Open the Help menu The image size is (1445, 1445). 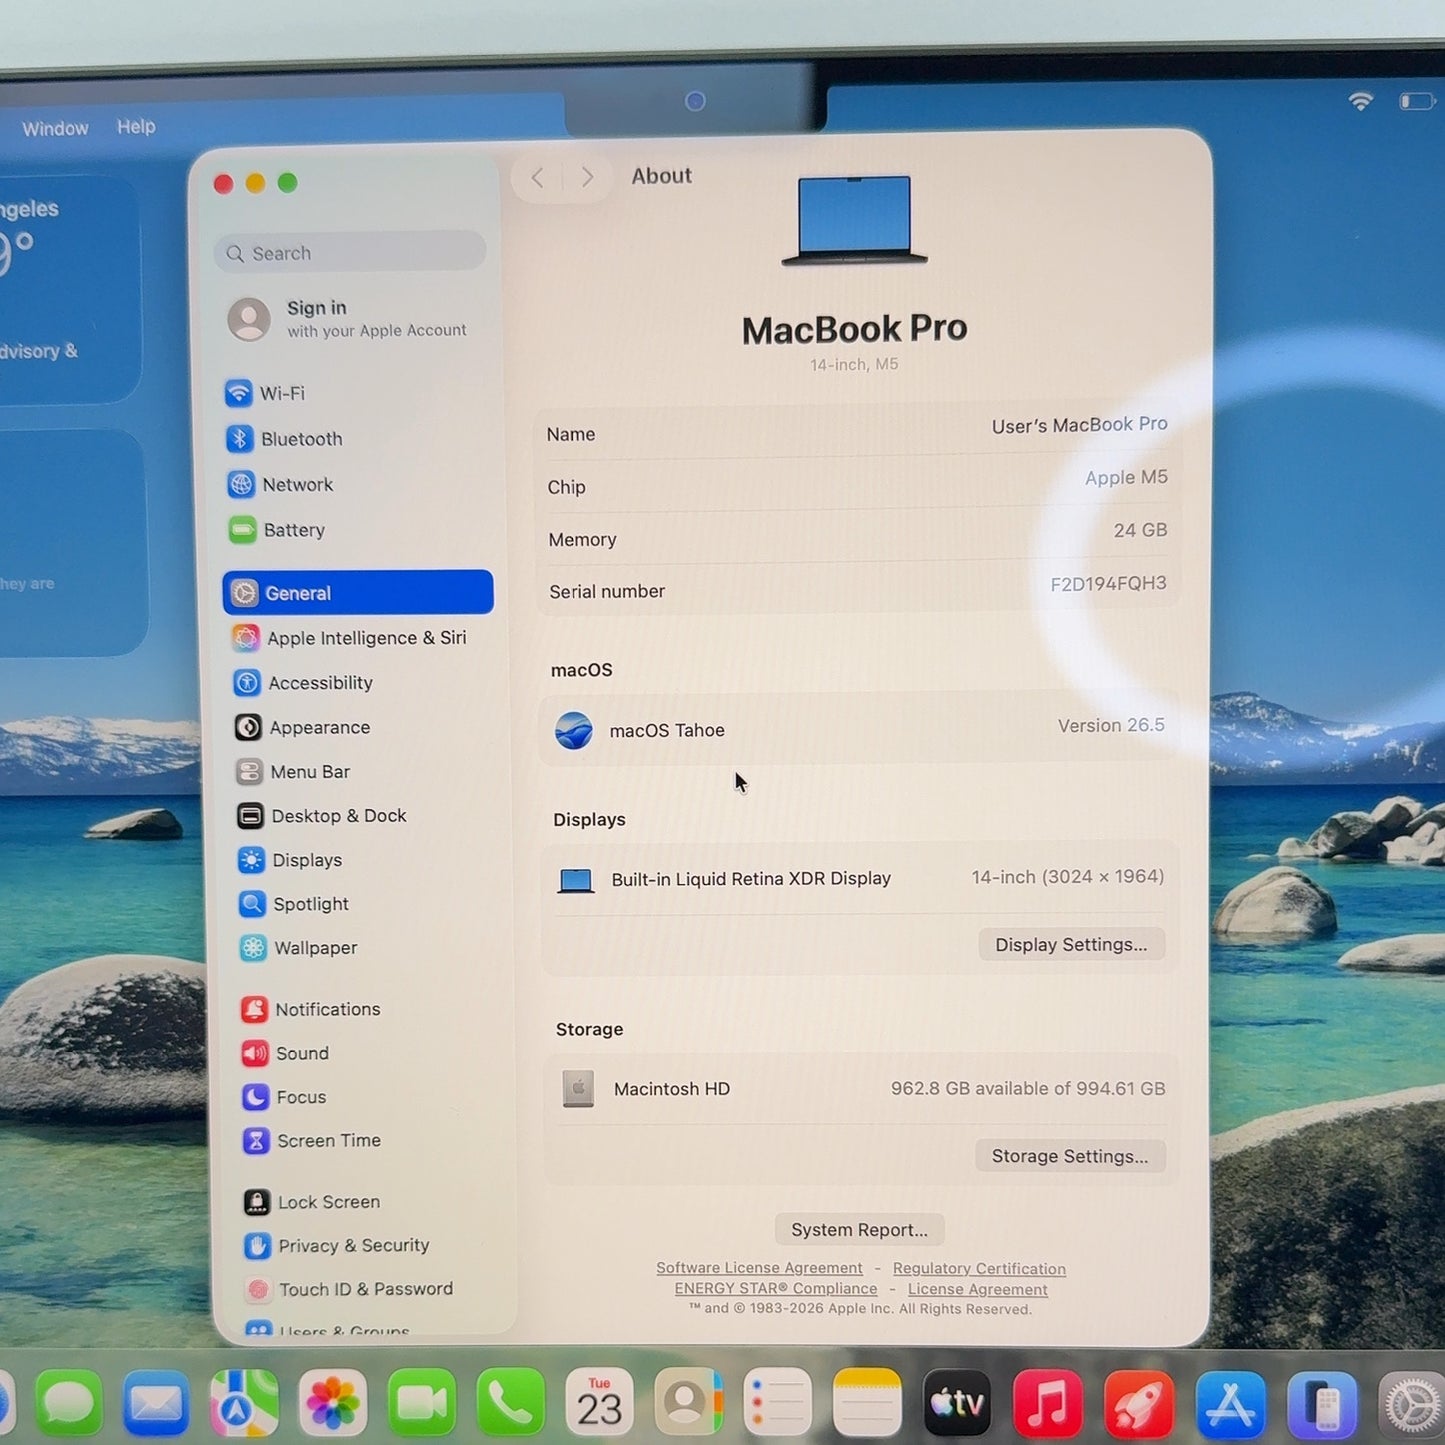136,127
